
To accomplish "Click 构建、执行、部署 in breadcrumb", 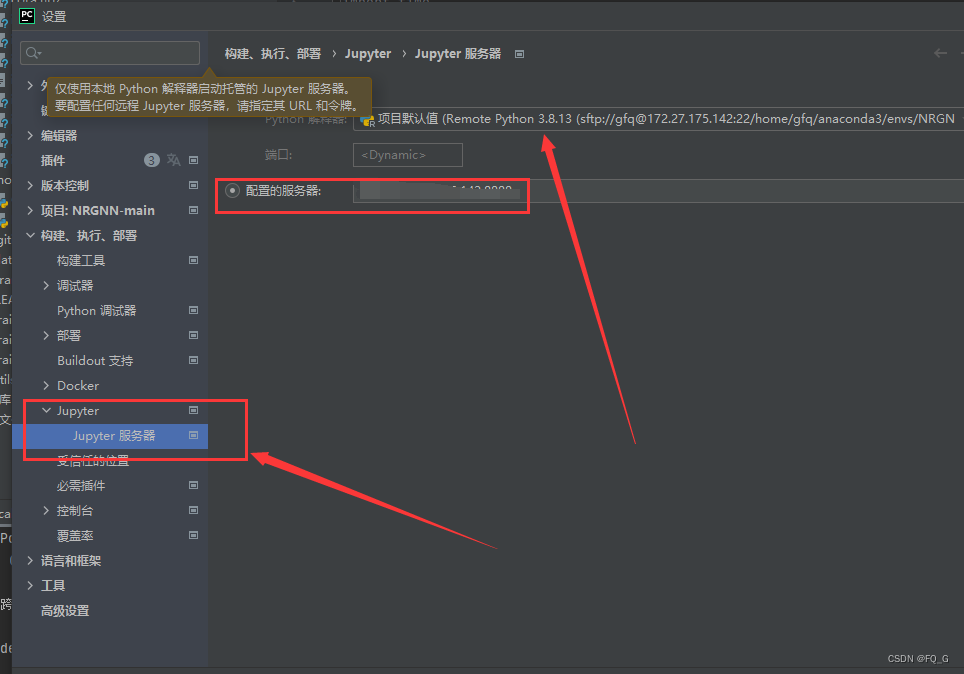I will (273, 54).
